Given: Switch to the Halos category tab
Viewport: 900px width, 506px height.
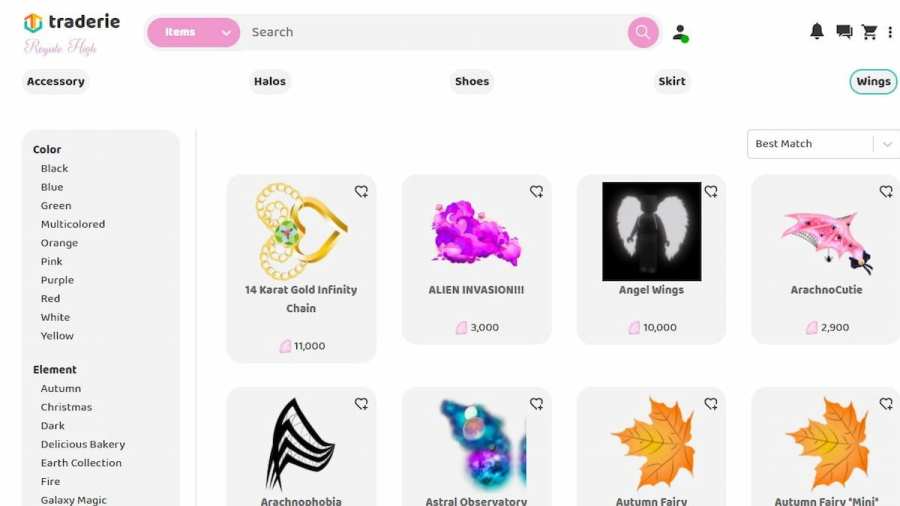Looking at the screenshot, I should (x=270, y=81).
